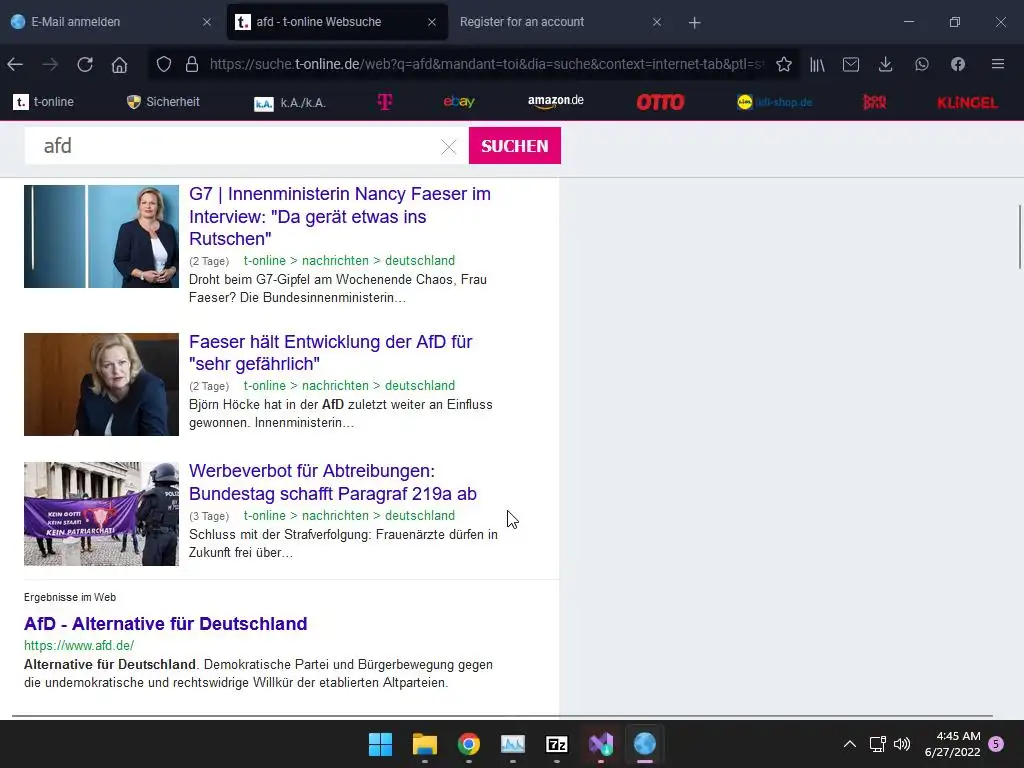1024x768 pixels.
Task: Click the 'Ergebnisse im Web' heading
Action: [x=70, y=597]
